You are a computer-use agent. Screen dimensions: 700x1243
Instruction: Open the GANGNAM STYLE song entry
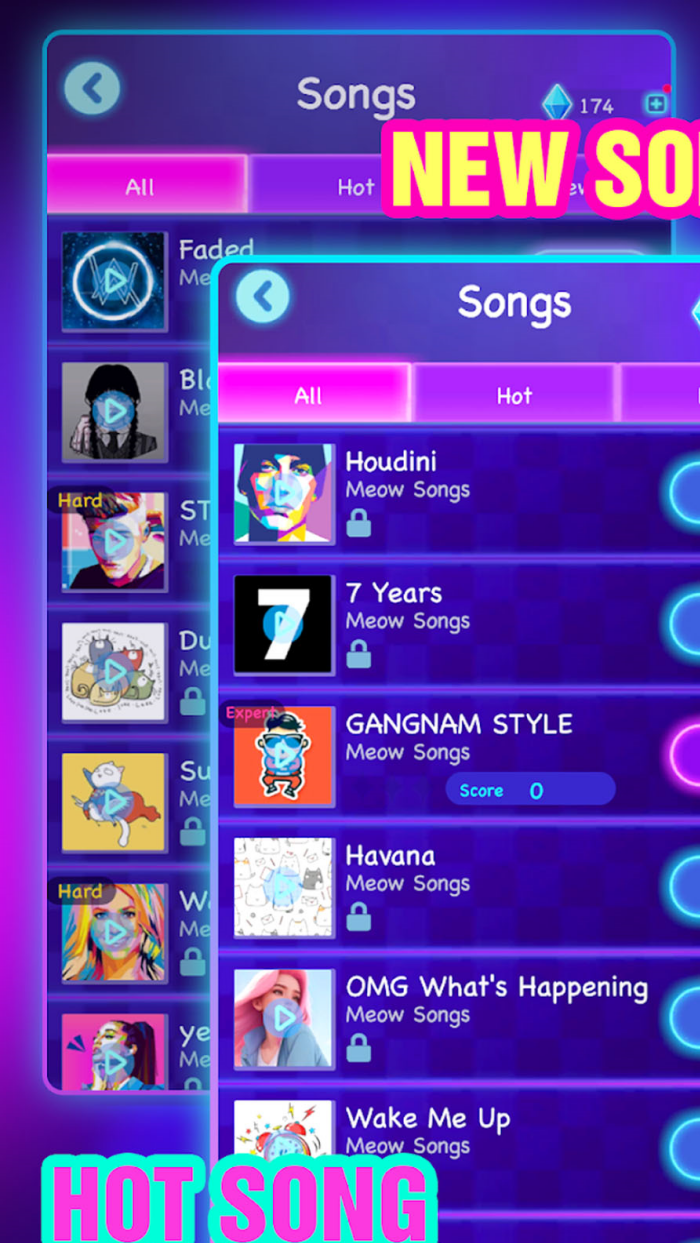pyautogui.click(x=460, y=756)
